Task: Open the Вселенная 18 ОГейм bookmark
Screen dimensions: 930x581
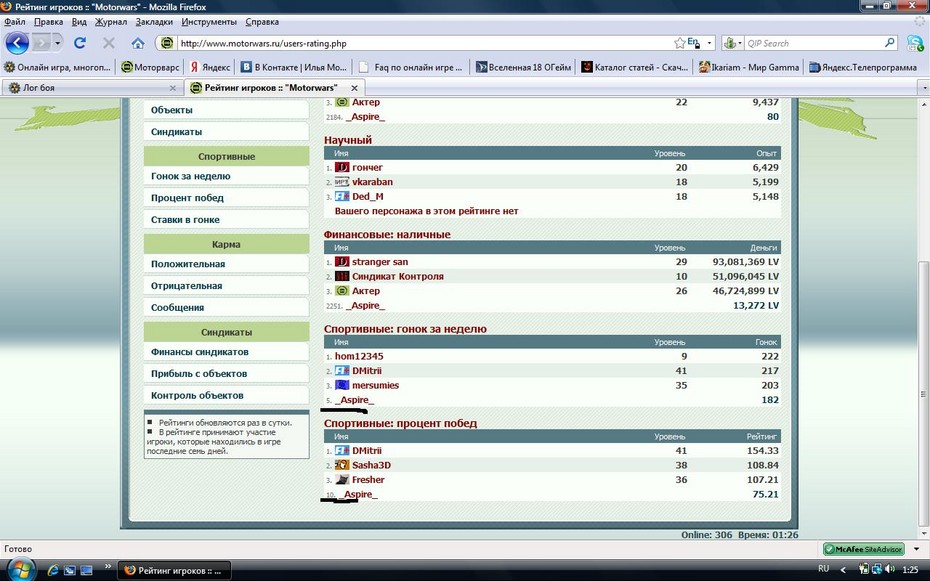Action: [x=523, y=67]
